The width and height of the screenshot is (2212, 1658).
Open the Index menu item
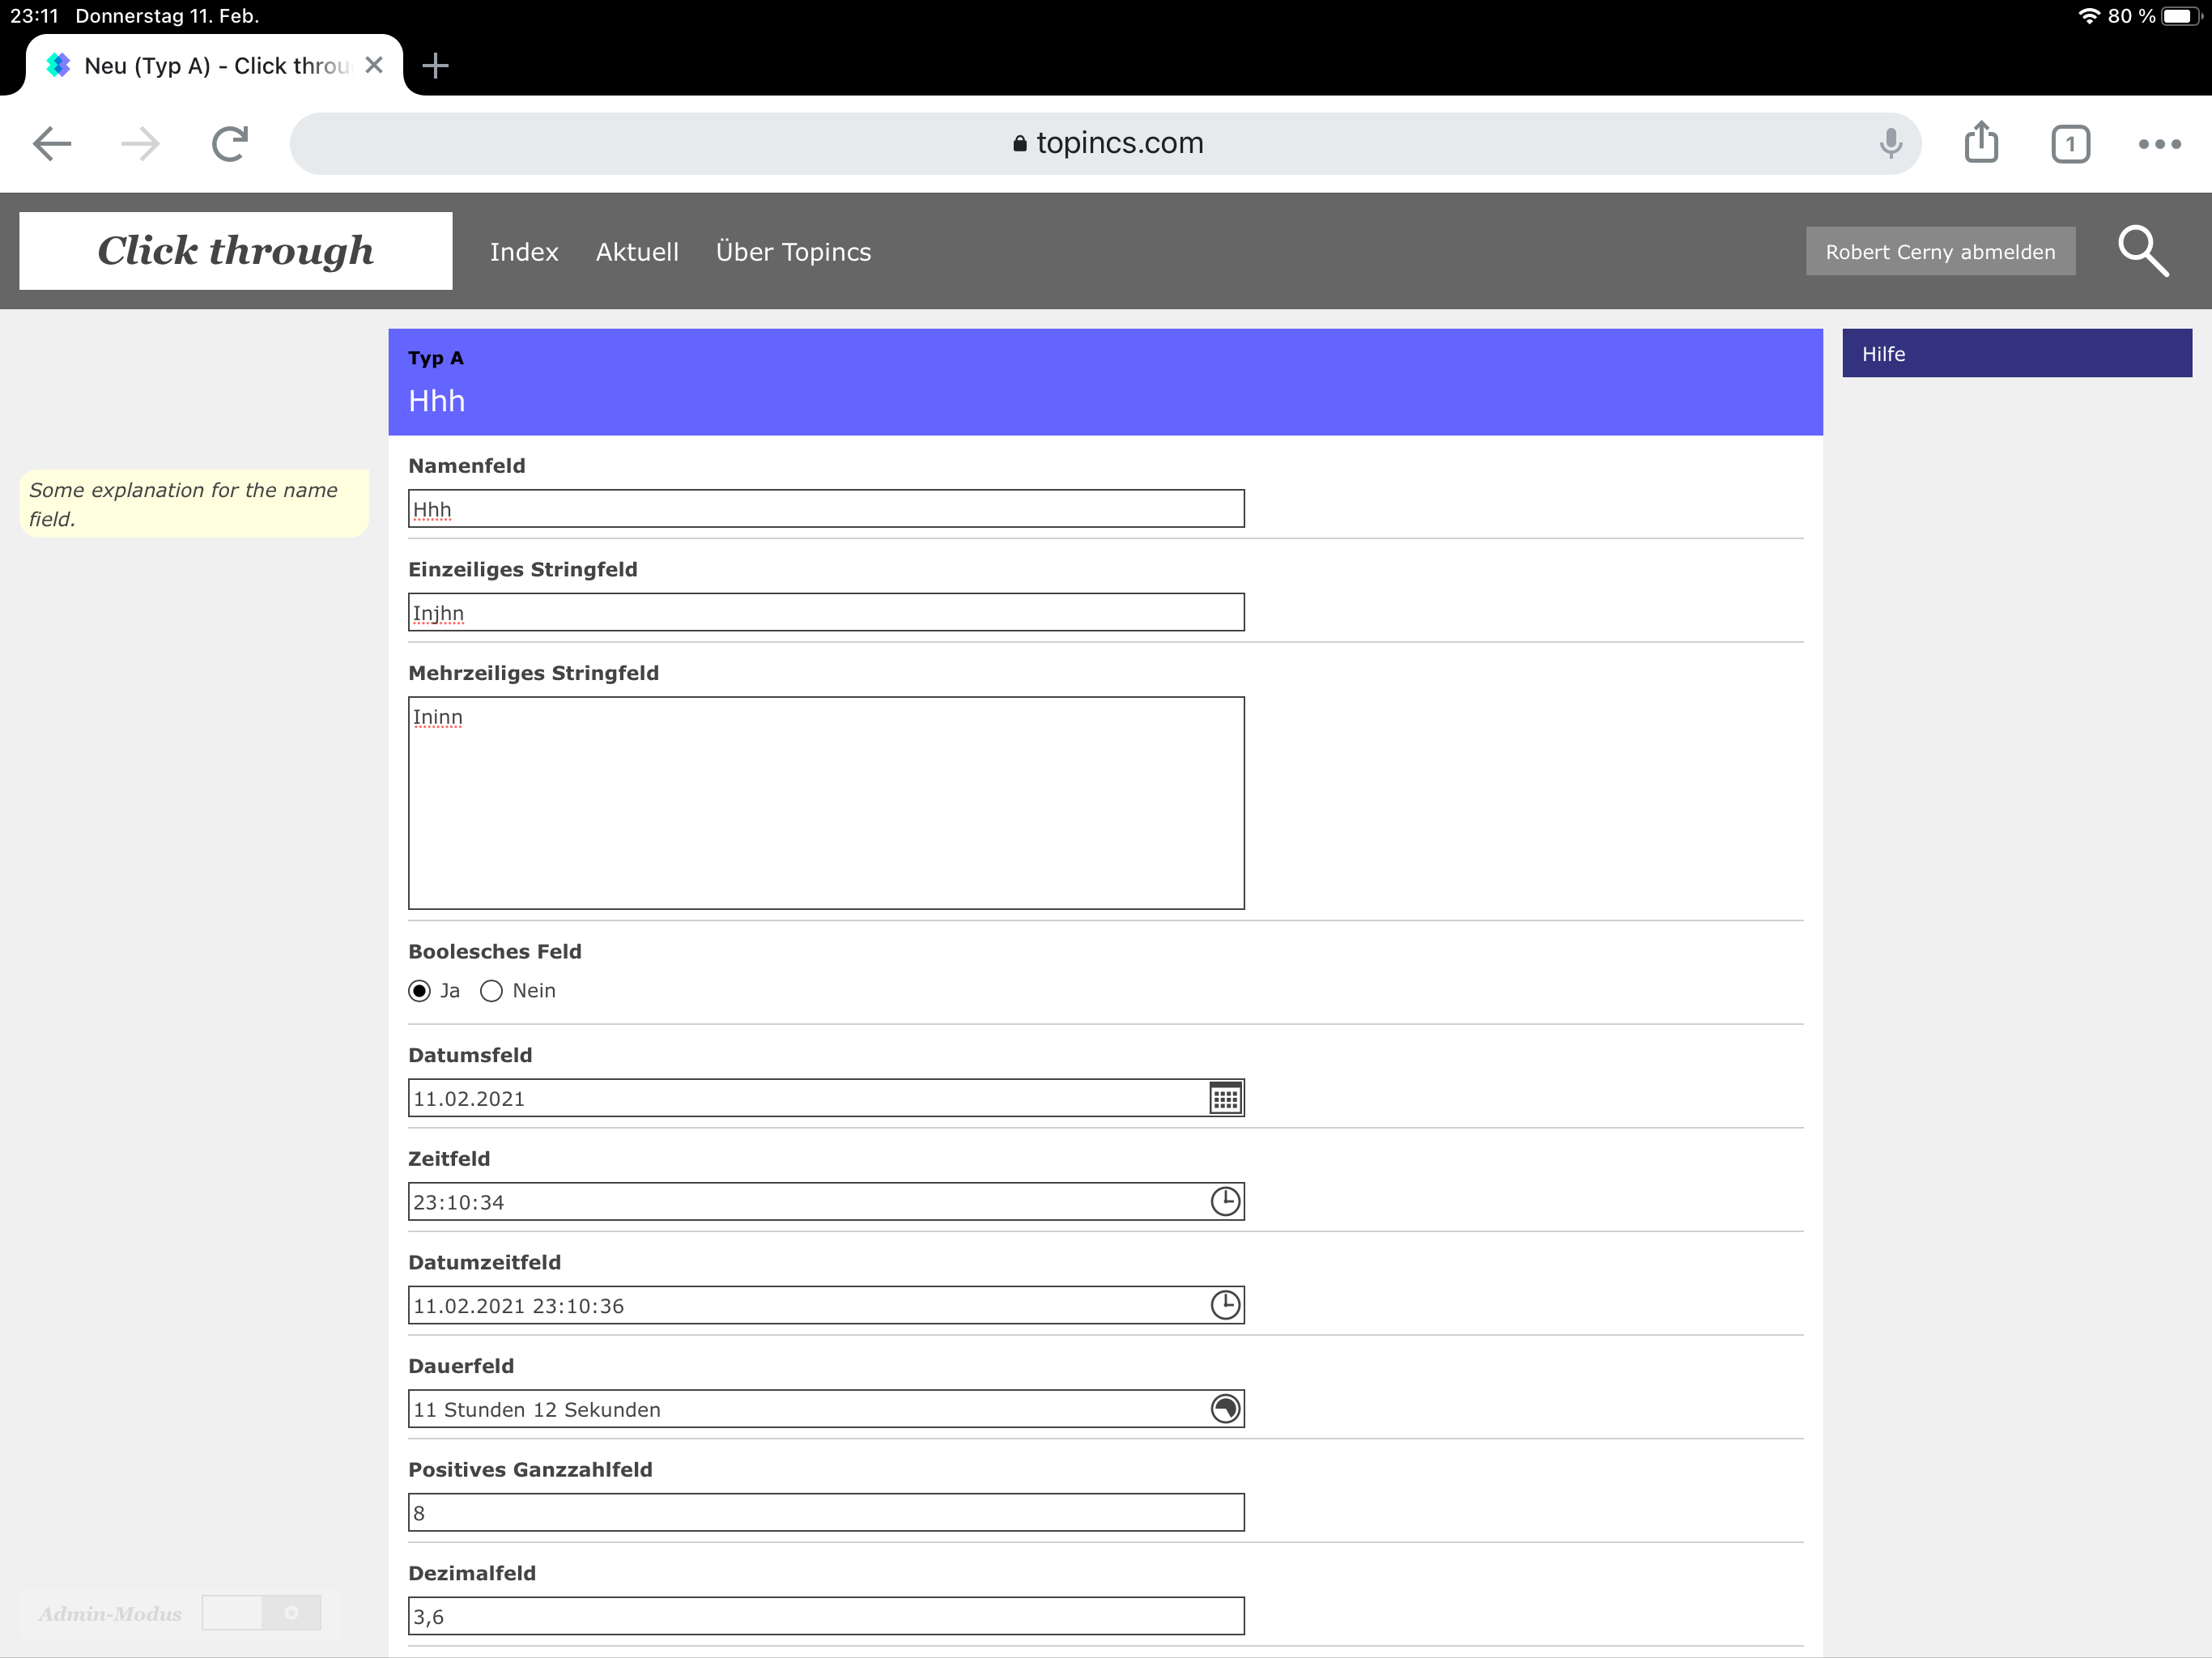524,252
